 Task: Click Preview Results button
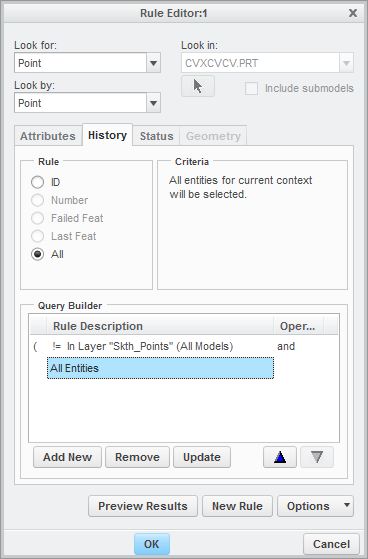tap(143, 506)
